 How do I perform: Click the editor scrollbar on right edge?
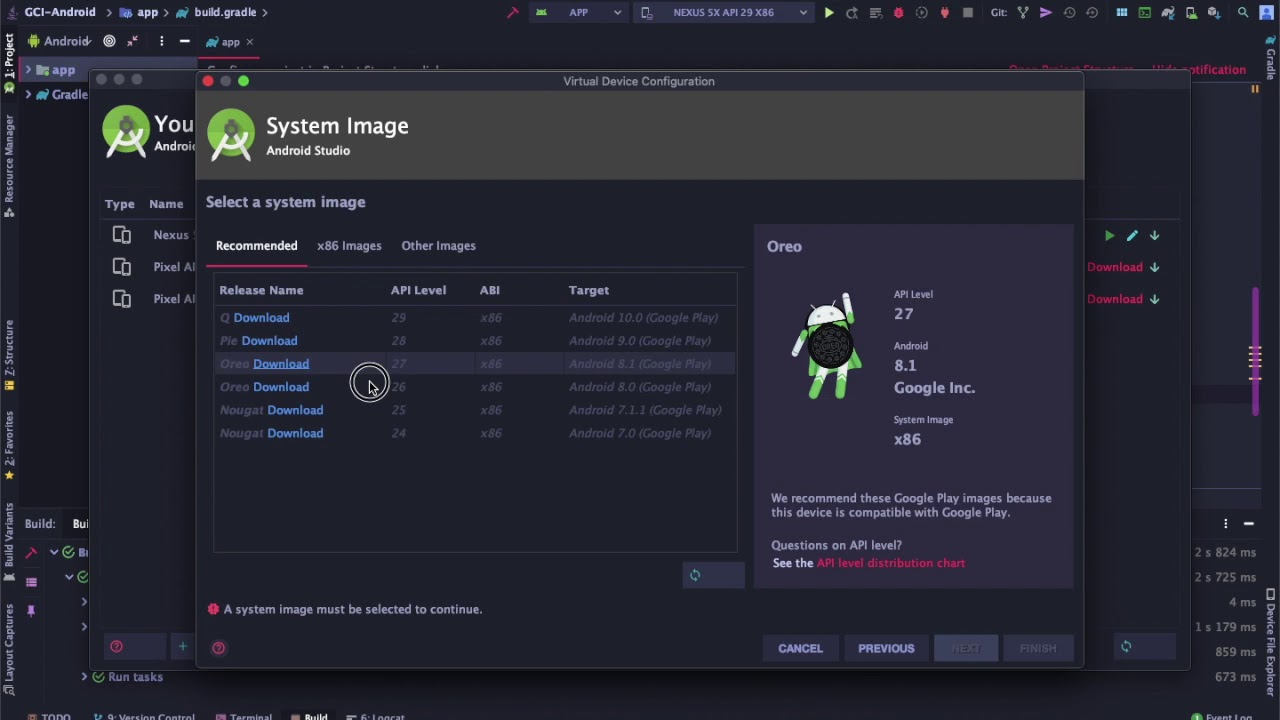1255,350
